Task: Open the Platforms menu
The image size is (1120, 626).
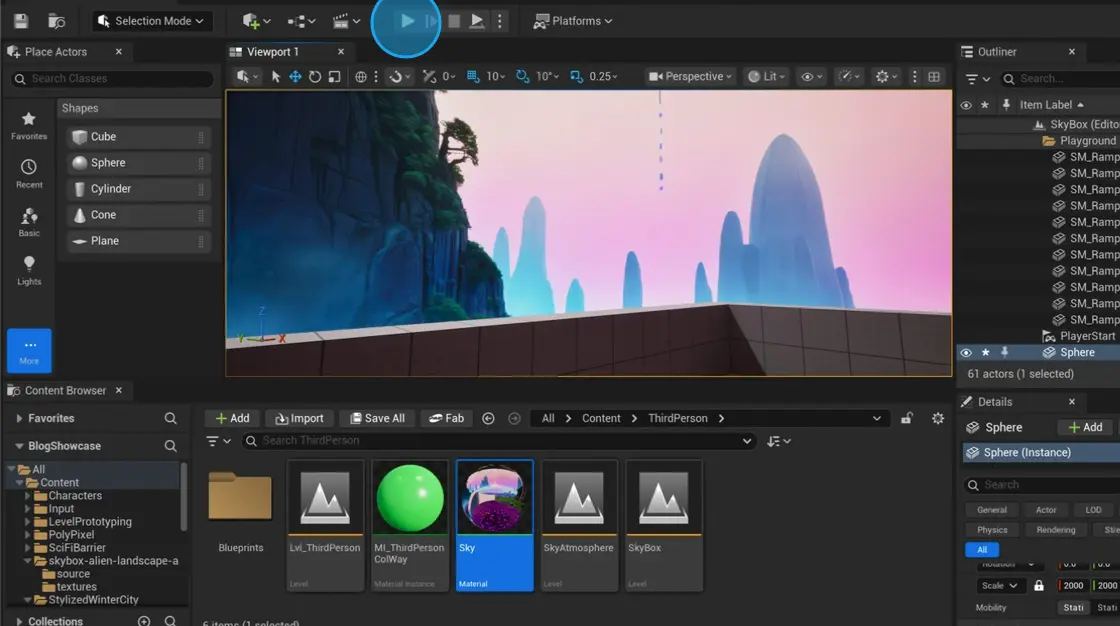Action: tap(572, 20)
